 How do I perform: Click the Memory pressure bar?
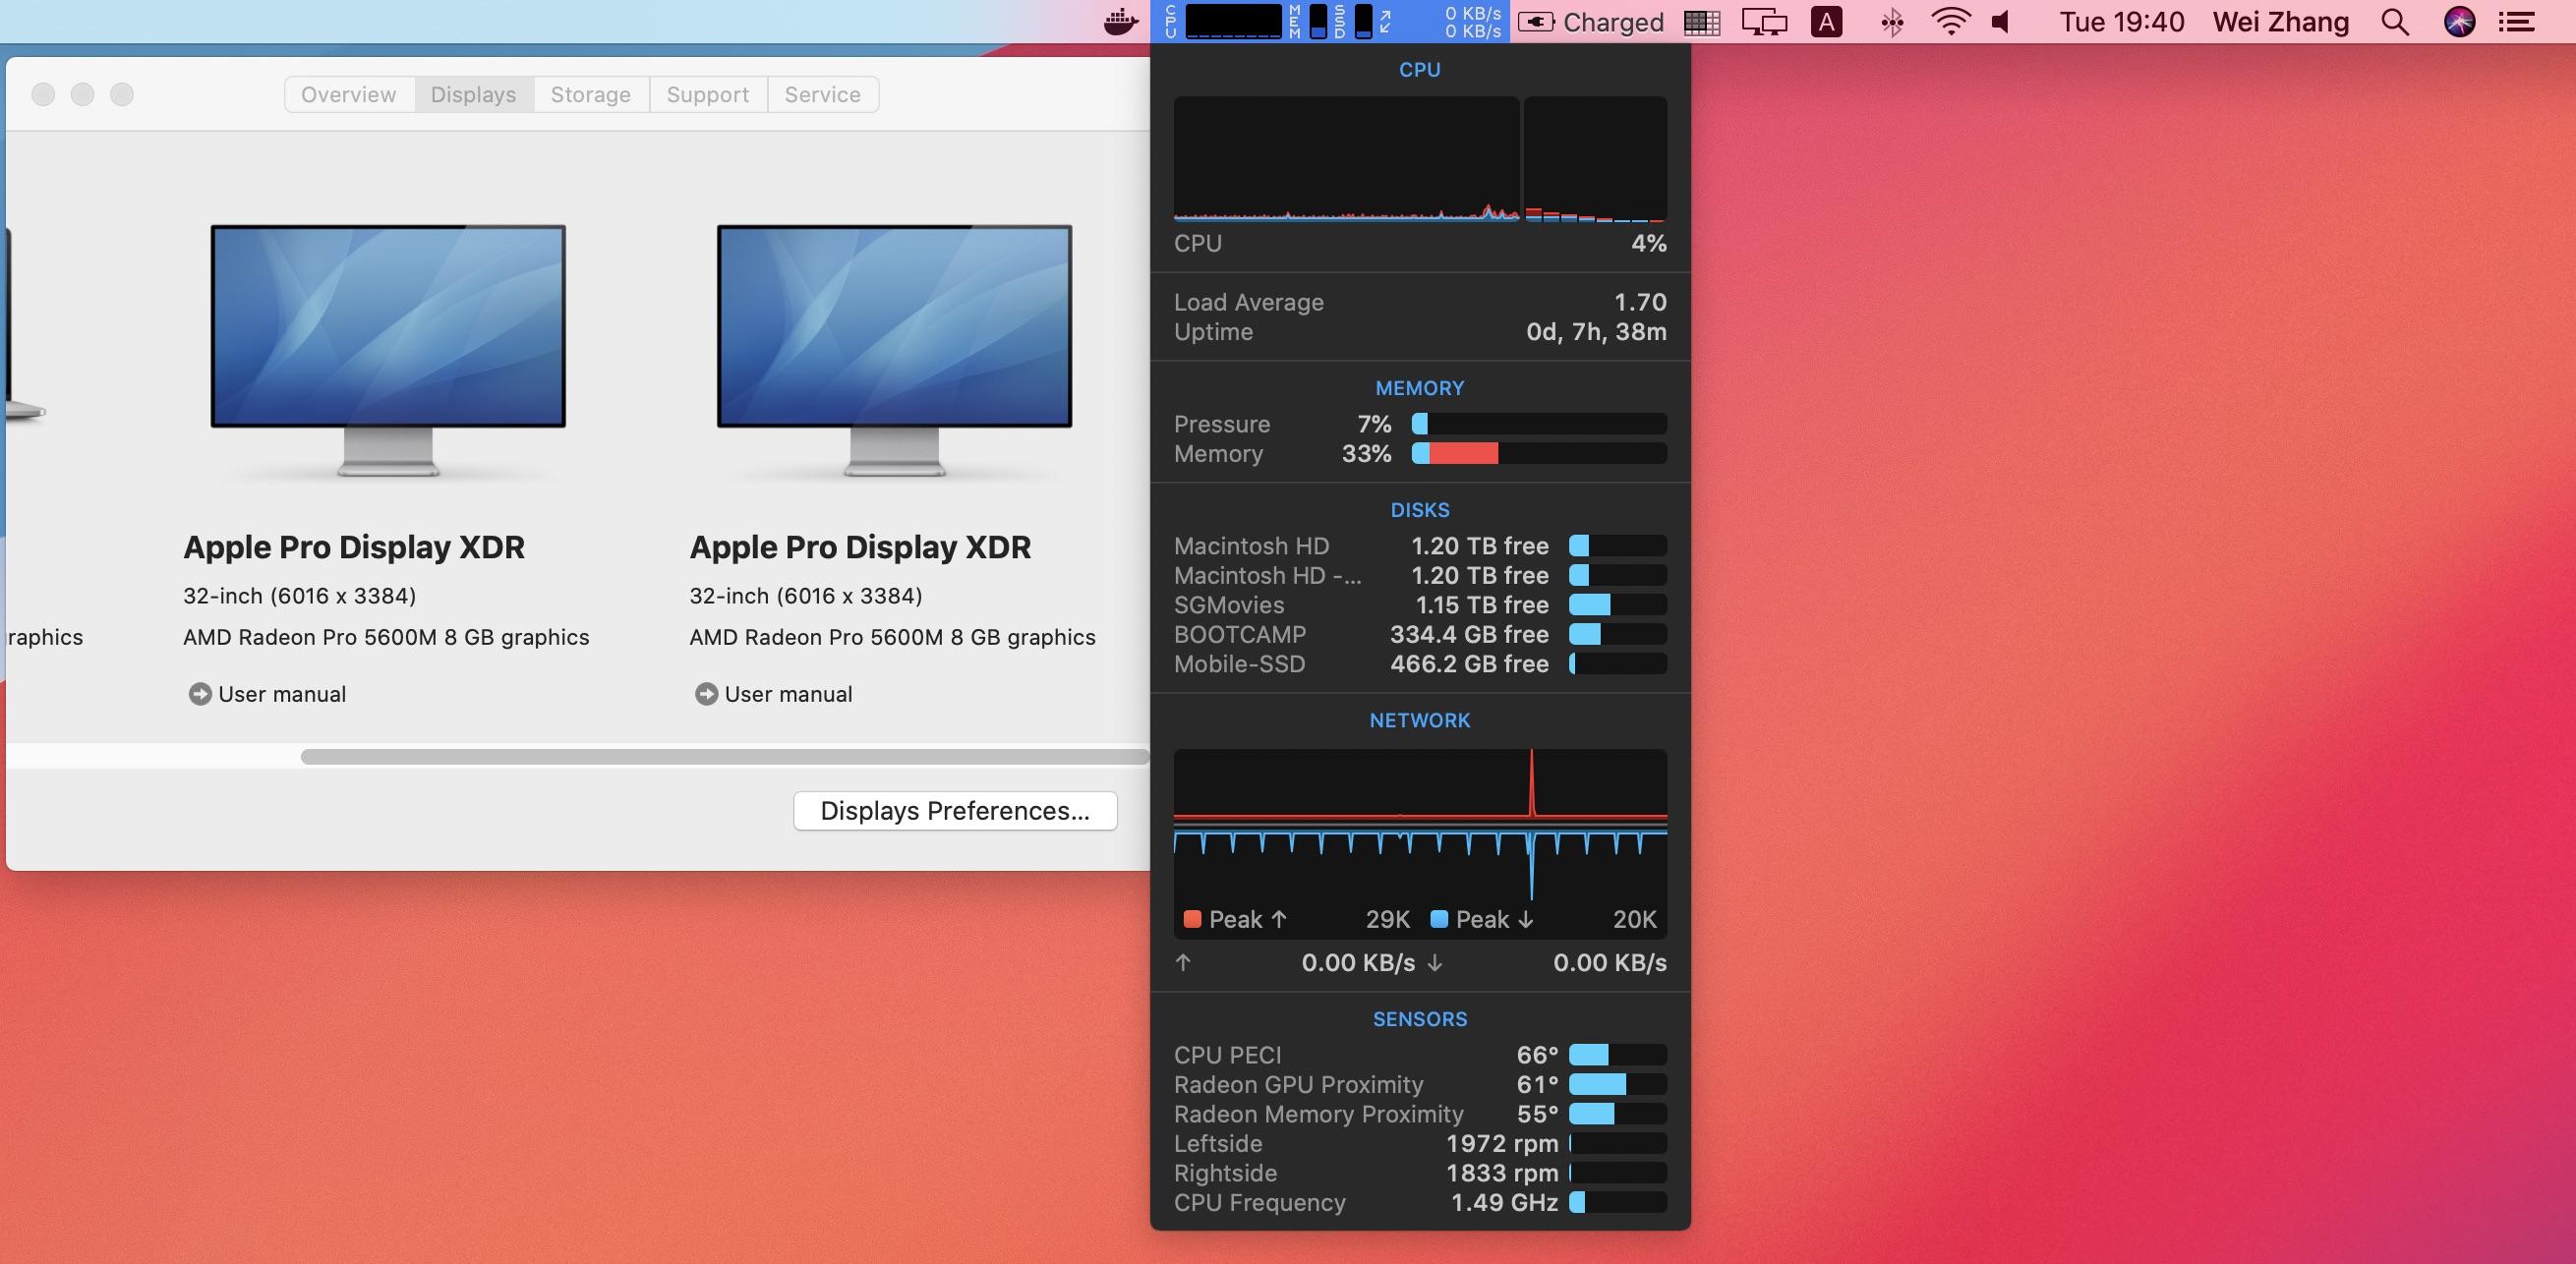click(x=1539, y=424)
